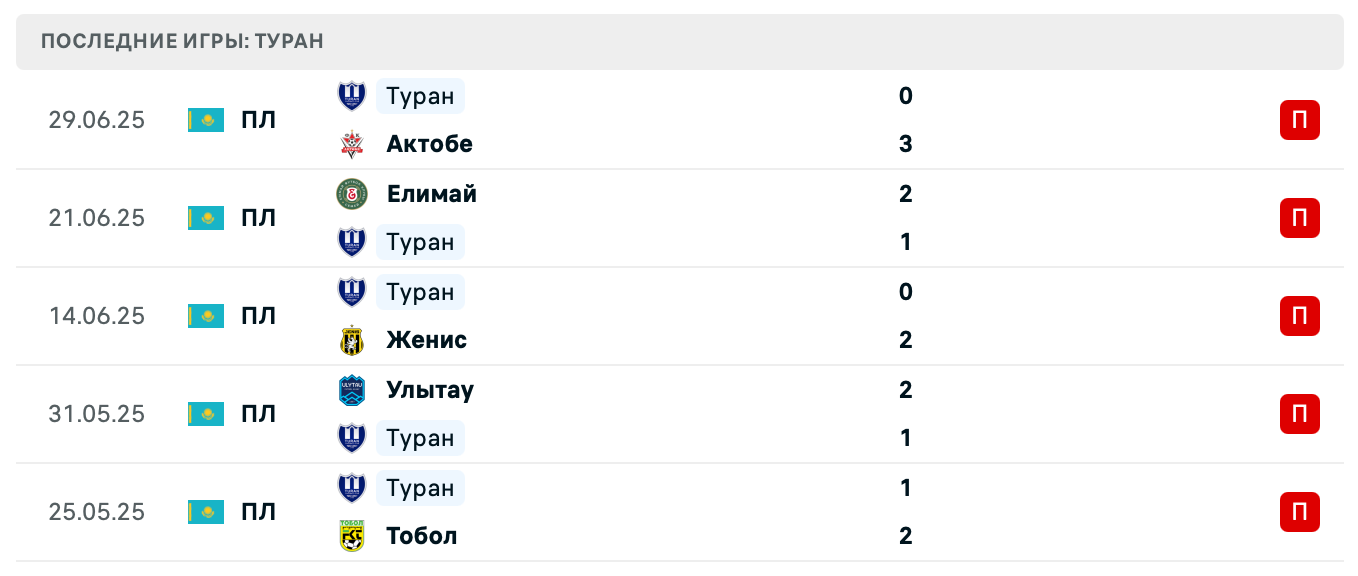This screenshot has height=576, width=1358.
Task: Click the Elimai club crest
Action: (352, 194)
